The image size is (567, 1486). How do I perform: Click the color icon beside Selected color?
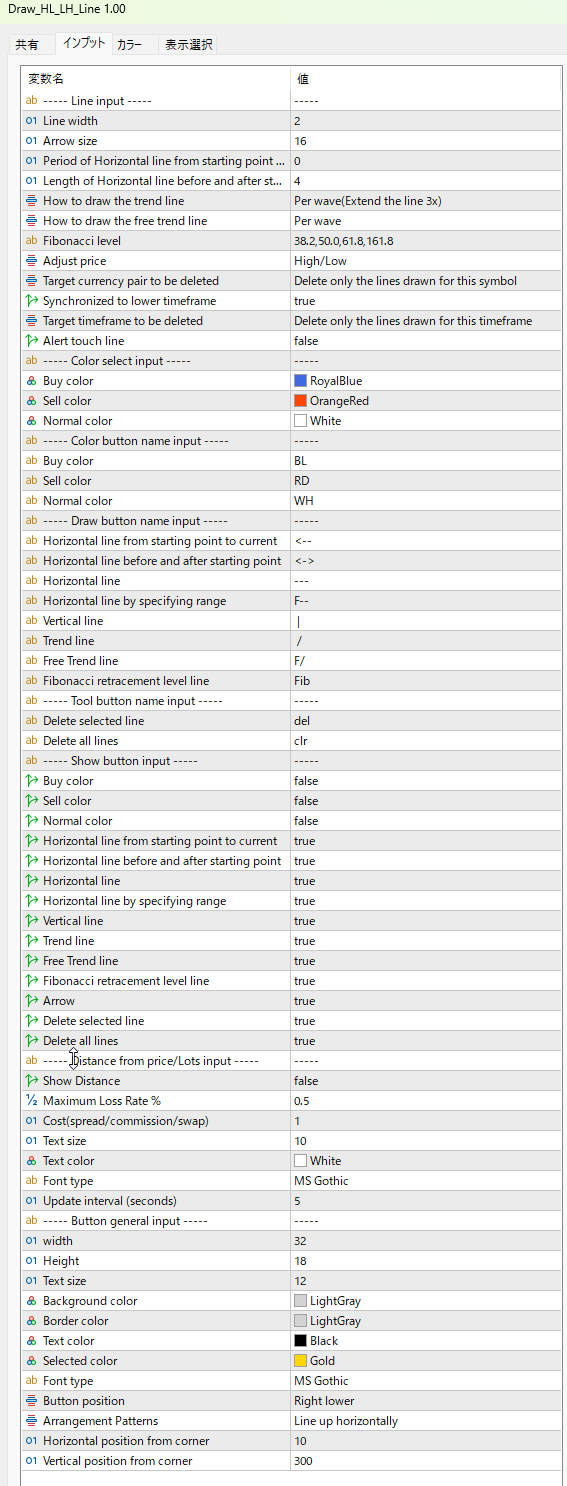click(x=31, y=1361)
